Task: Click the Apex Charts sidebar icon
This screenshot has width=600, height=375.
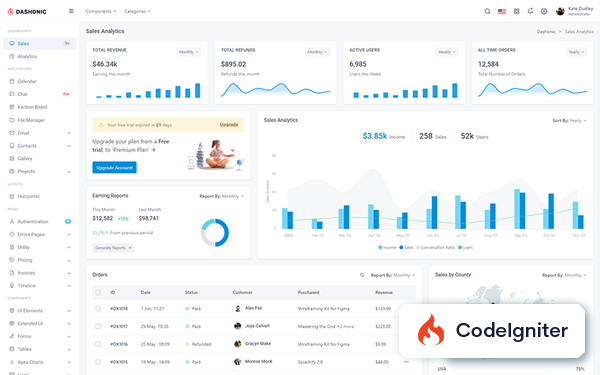Action: tap(11, 362)
